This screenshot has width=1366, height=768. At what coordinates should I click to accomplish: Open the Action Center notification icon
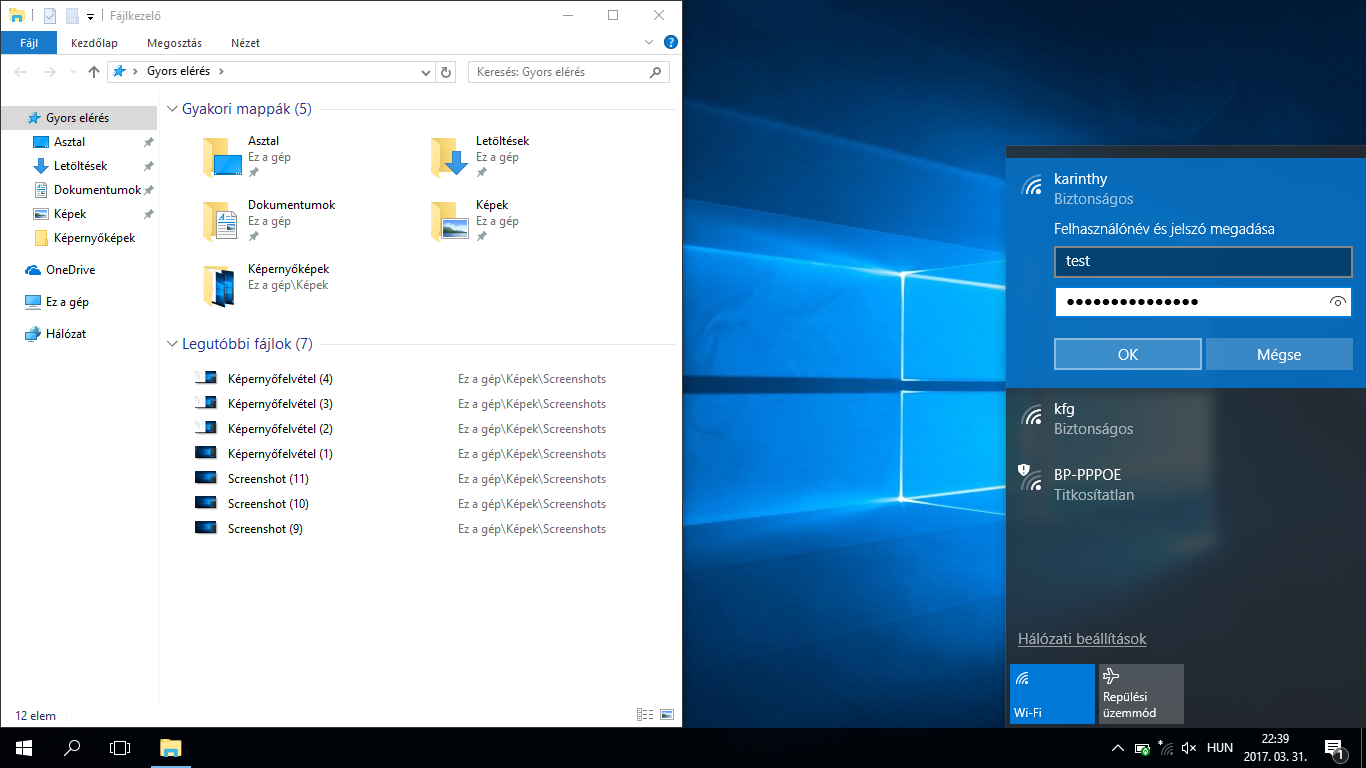click(x=1333, y=748)
